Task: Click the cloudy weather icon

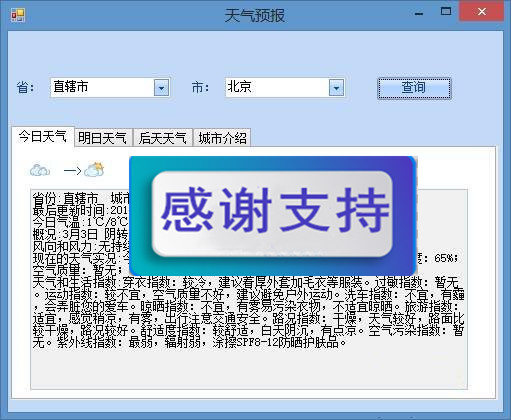Action: (x=40, y=170)
